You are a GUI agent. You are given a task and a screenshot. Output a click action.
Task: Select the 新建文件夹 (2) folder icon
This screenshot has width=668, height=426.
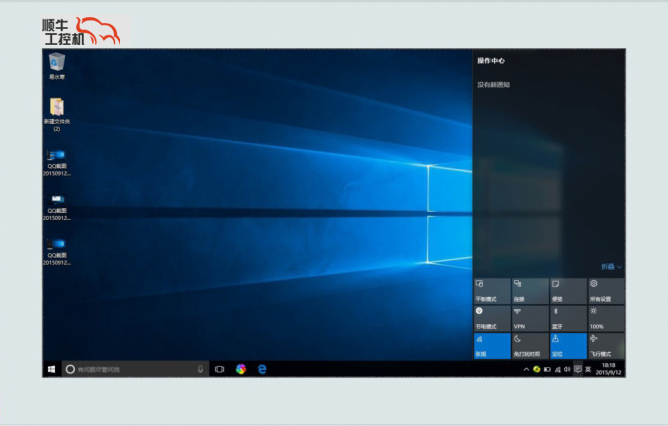click(57, 114)
